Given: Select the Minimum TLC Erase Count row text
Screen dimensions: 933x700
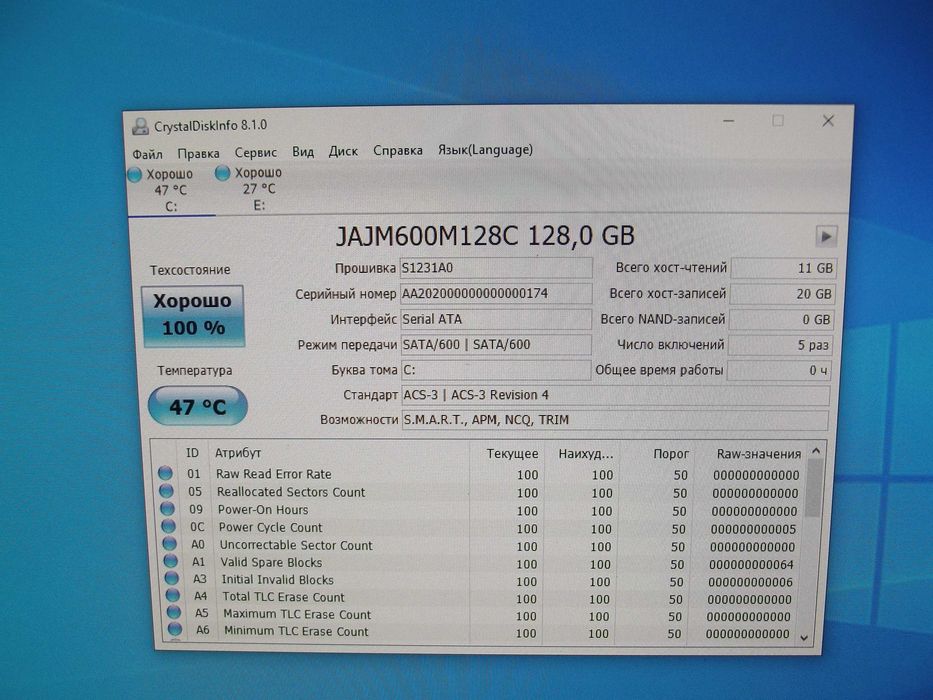Looking at the screenshot, I should [296, 632].
